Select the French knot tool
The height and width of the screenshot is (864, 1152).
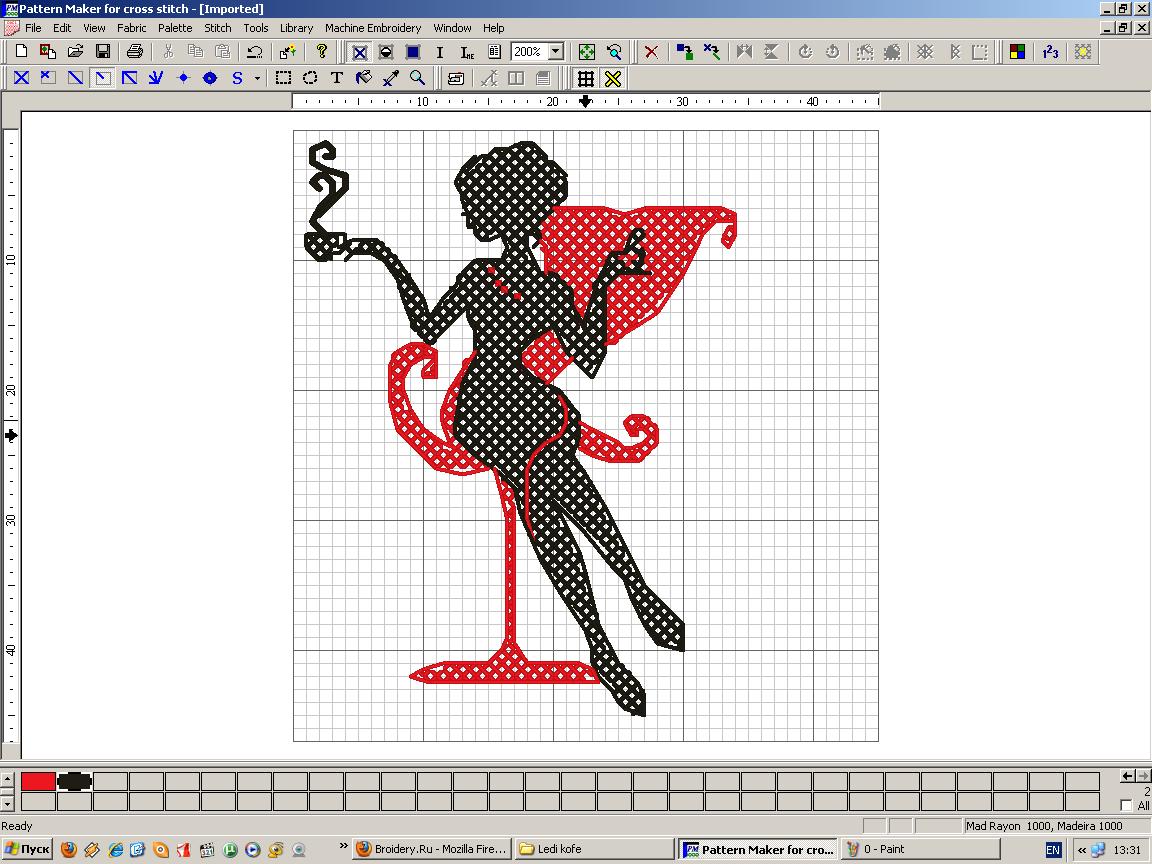tap(183, 78)
